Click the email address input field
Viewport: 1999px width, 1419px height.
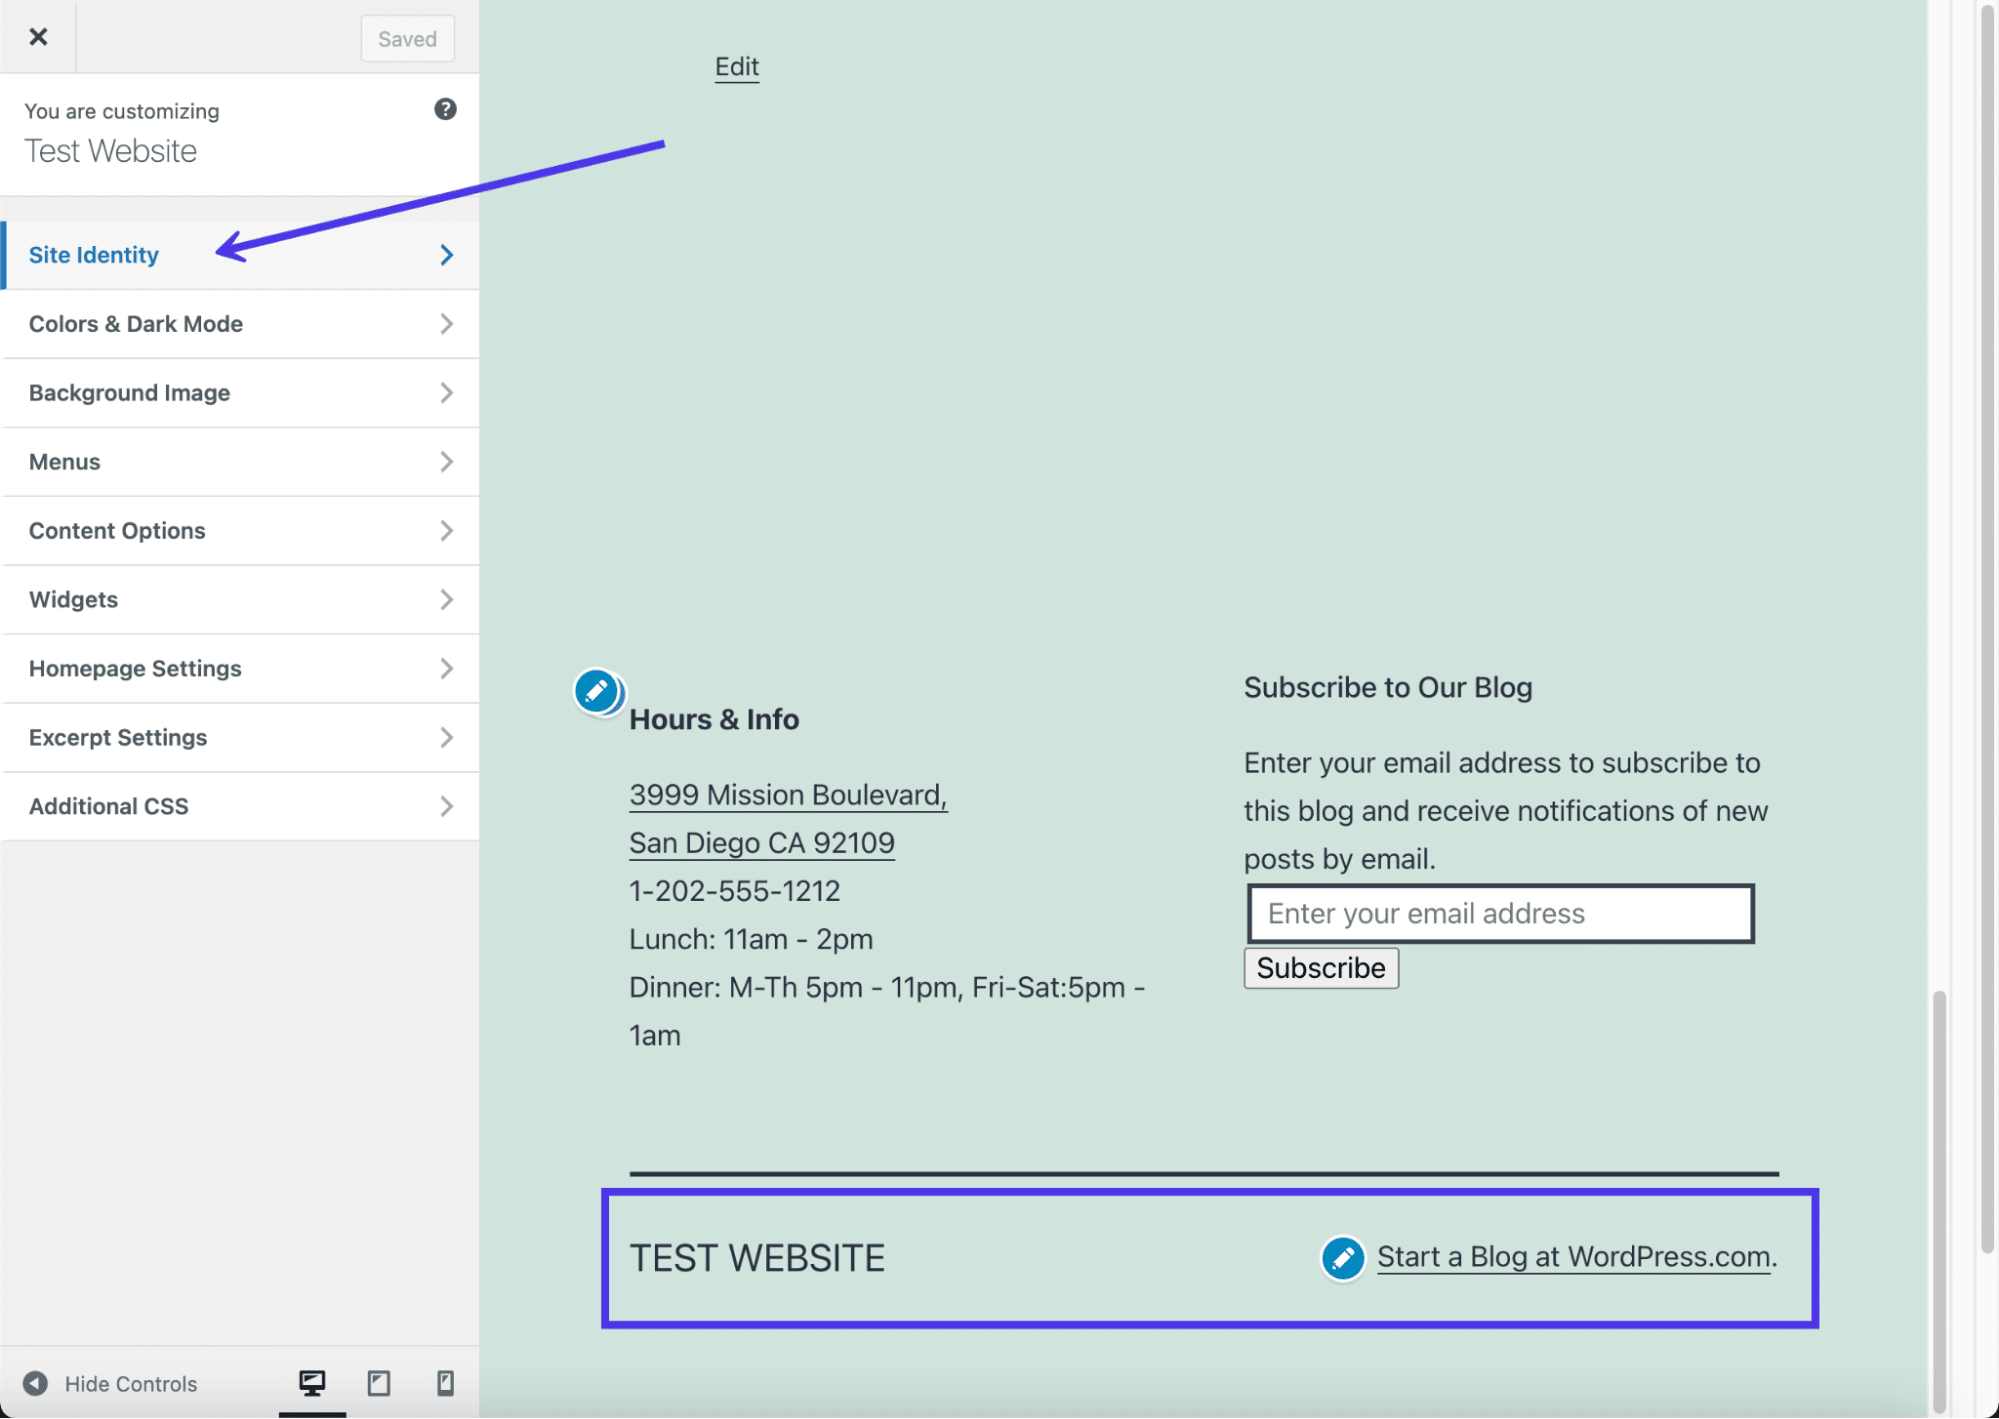point(1500,914)
